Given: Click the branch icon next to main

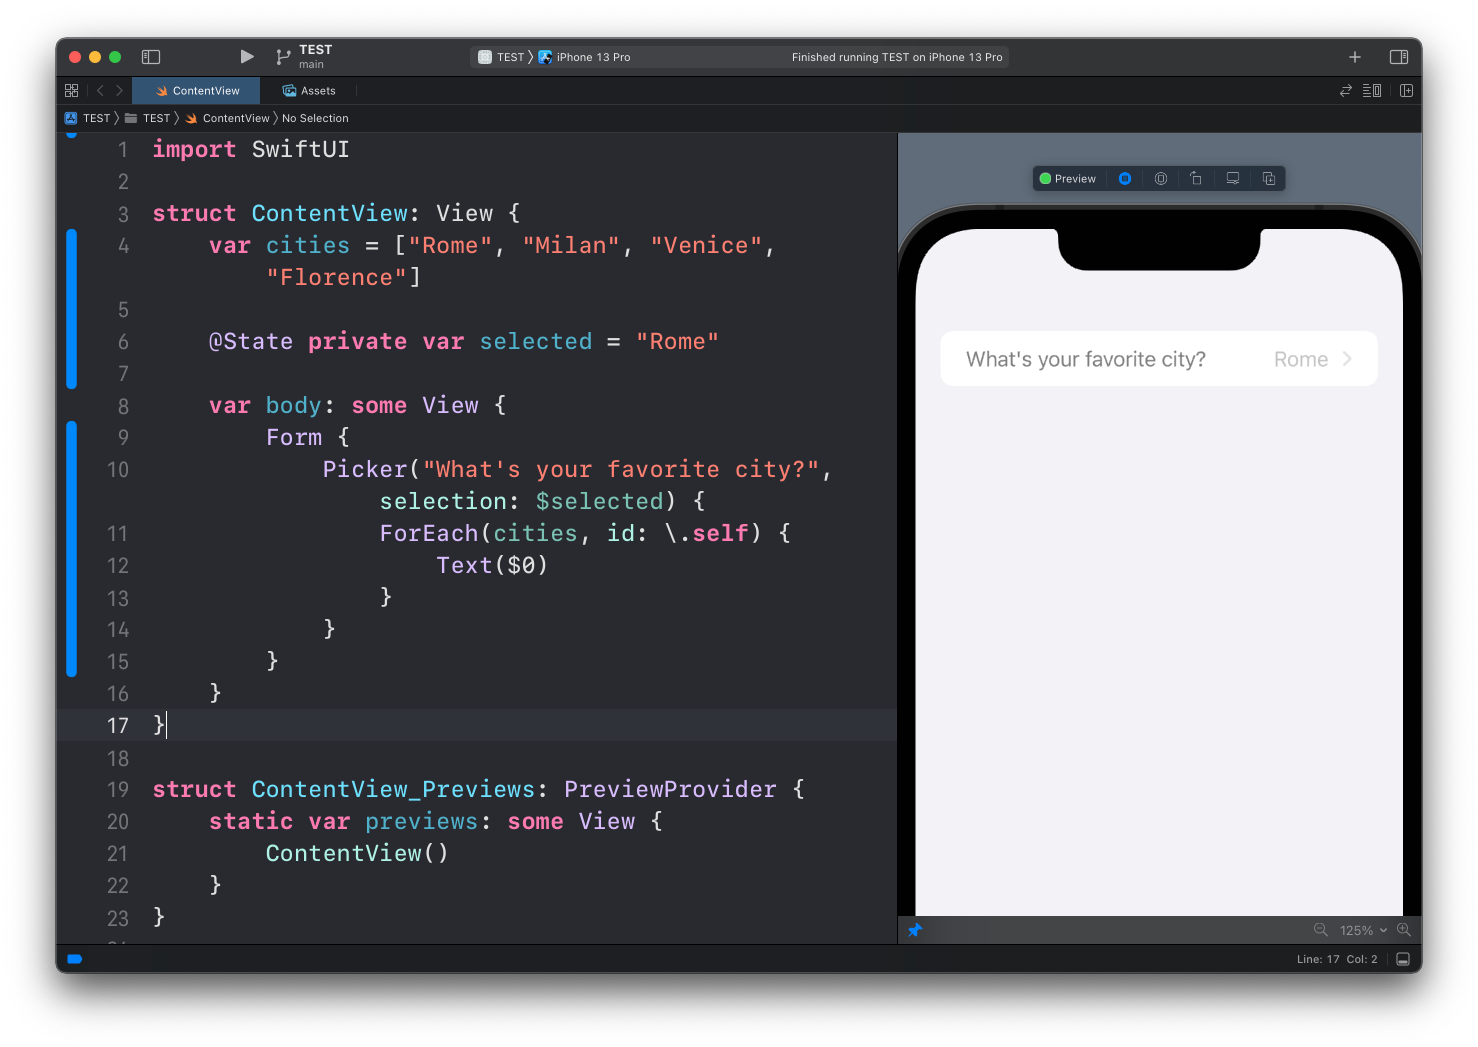Looking at the screenshot, I should coord(282,56).
